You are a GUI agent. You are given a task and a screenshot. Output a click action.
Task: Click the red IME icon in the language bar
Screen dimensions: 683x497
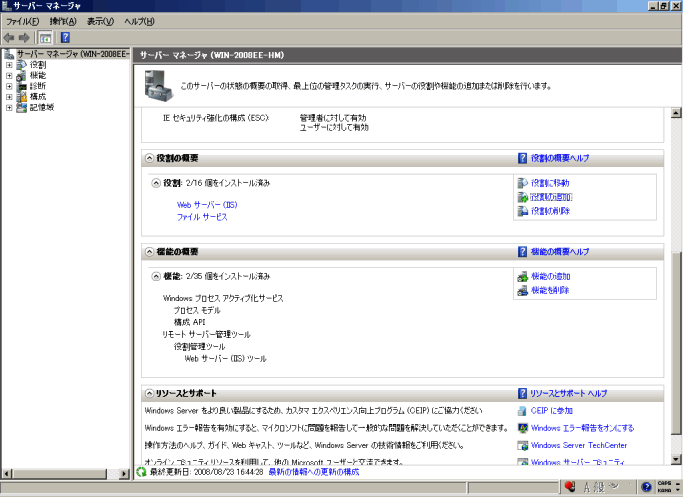tap(570, 486)
